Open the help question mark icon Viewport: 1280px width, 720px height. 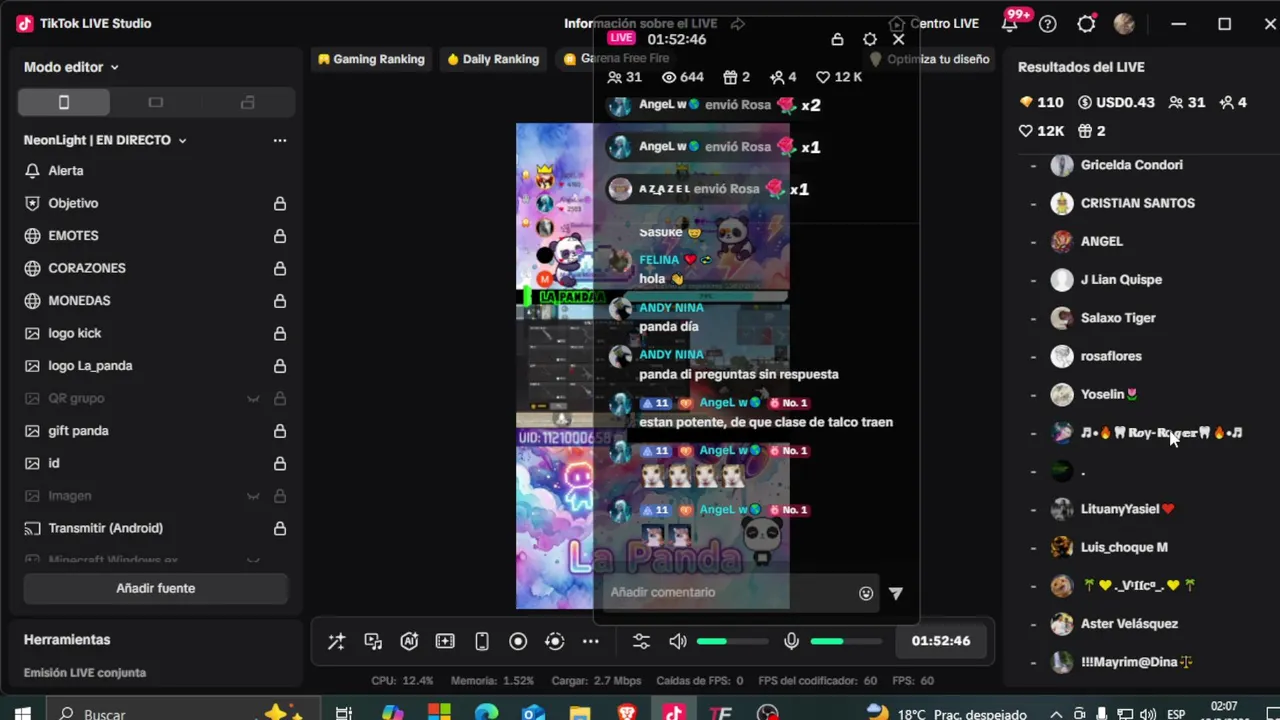[1048, 24]
